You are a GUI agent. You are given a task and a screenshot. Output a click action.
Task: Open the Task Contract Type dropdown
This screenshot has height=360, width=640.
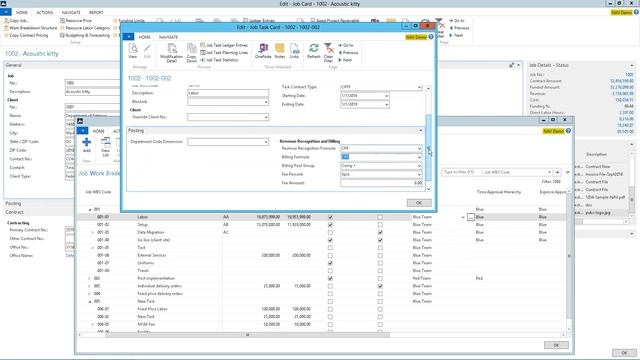point(419,87)
